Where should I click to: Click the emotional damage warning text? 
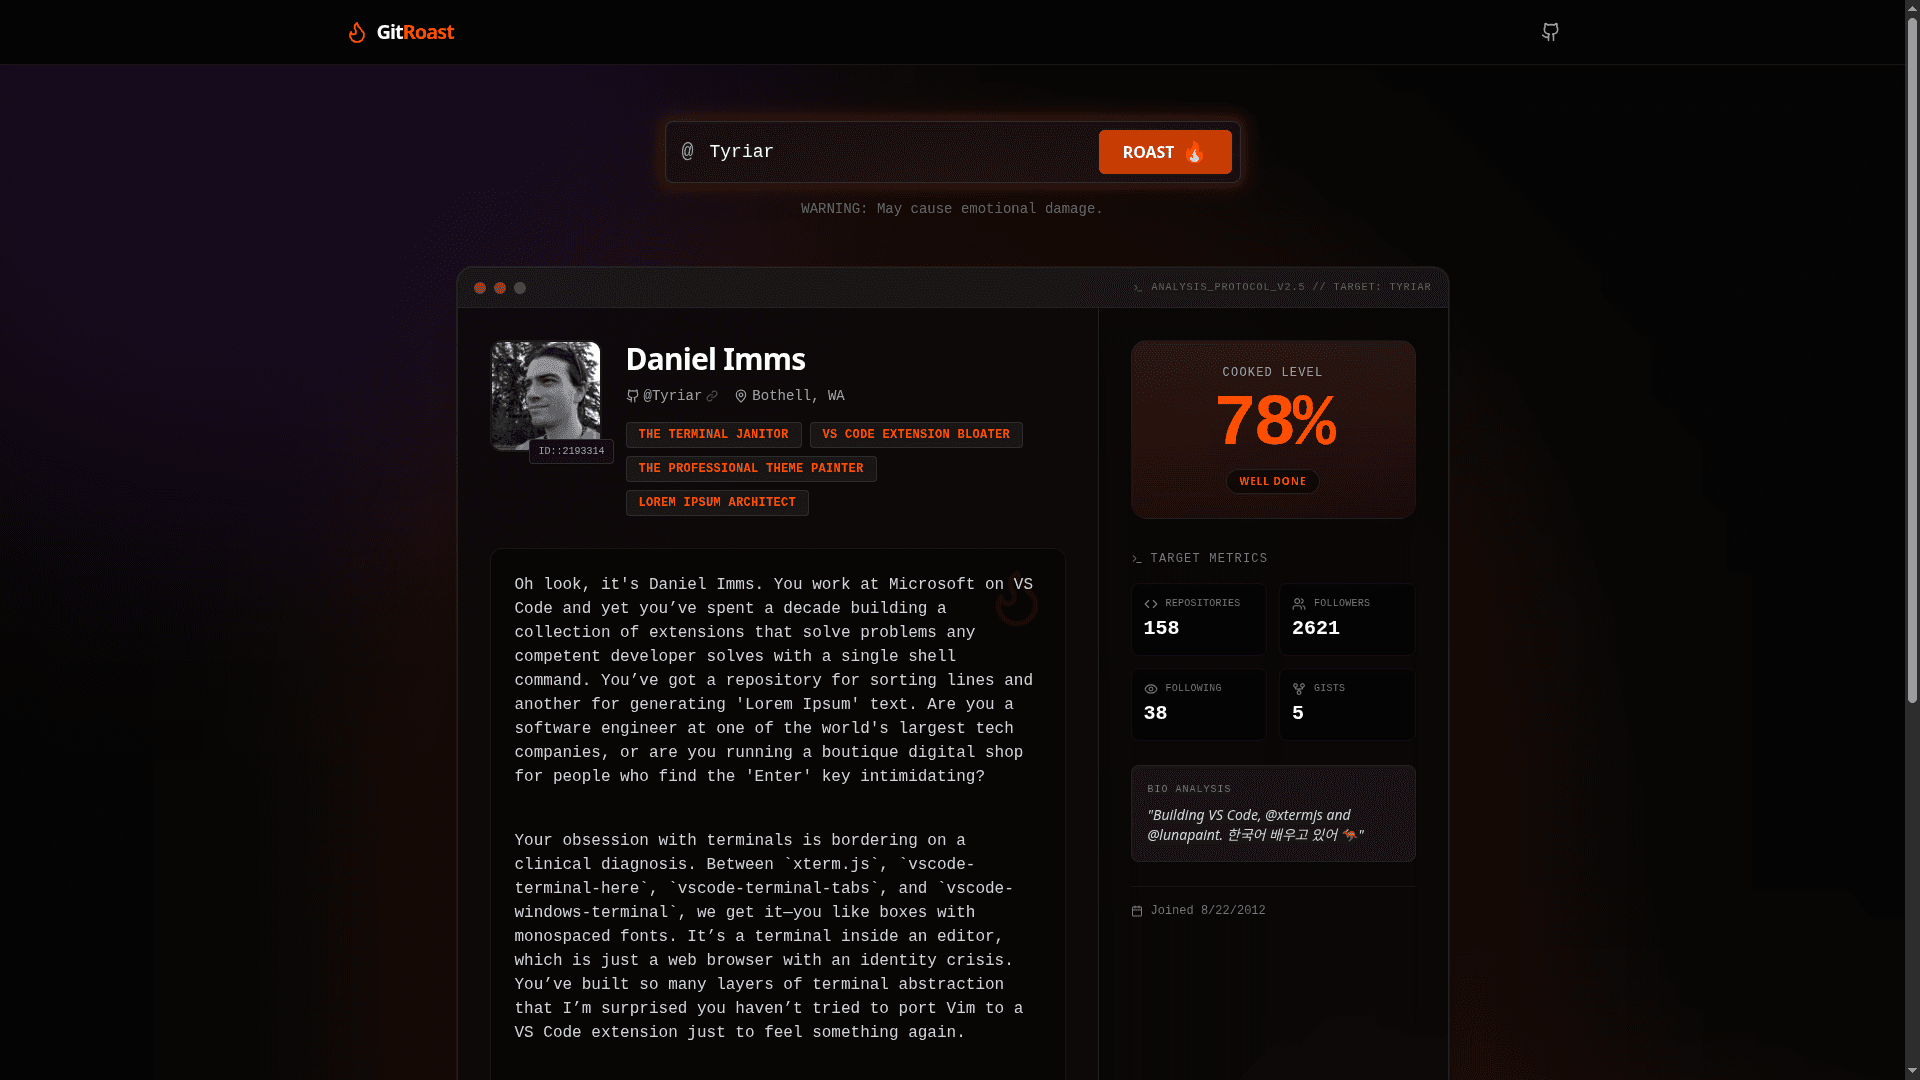[x=952, y=209]
